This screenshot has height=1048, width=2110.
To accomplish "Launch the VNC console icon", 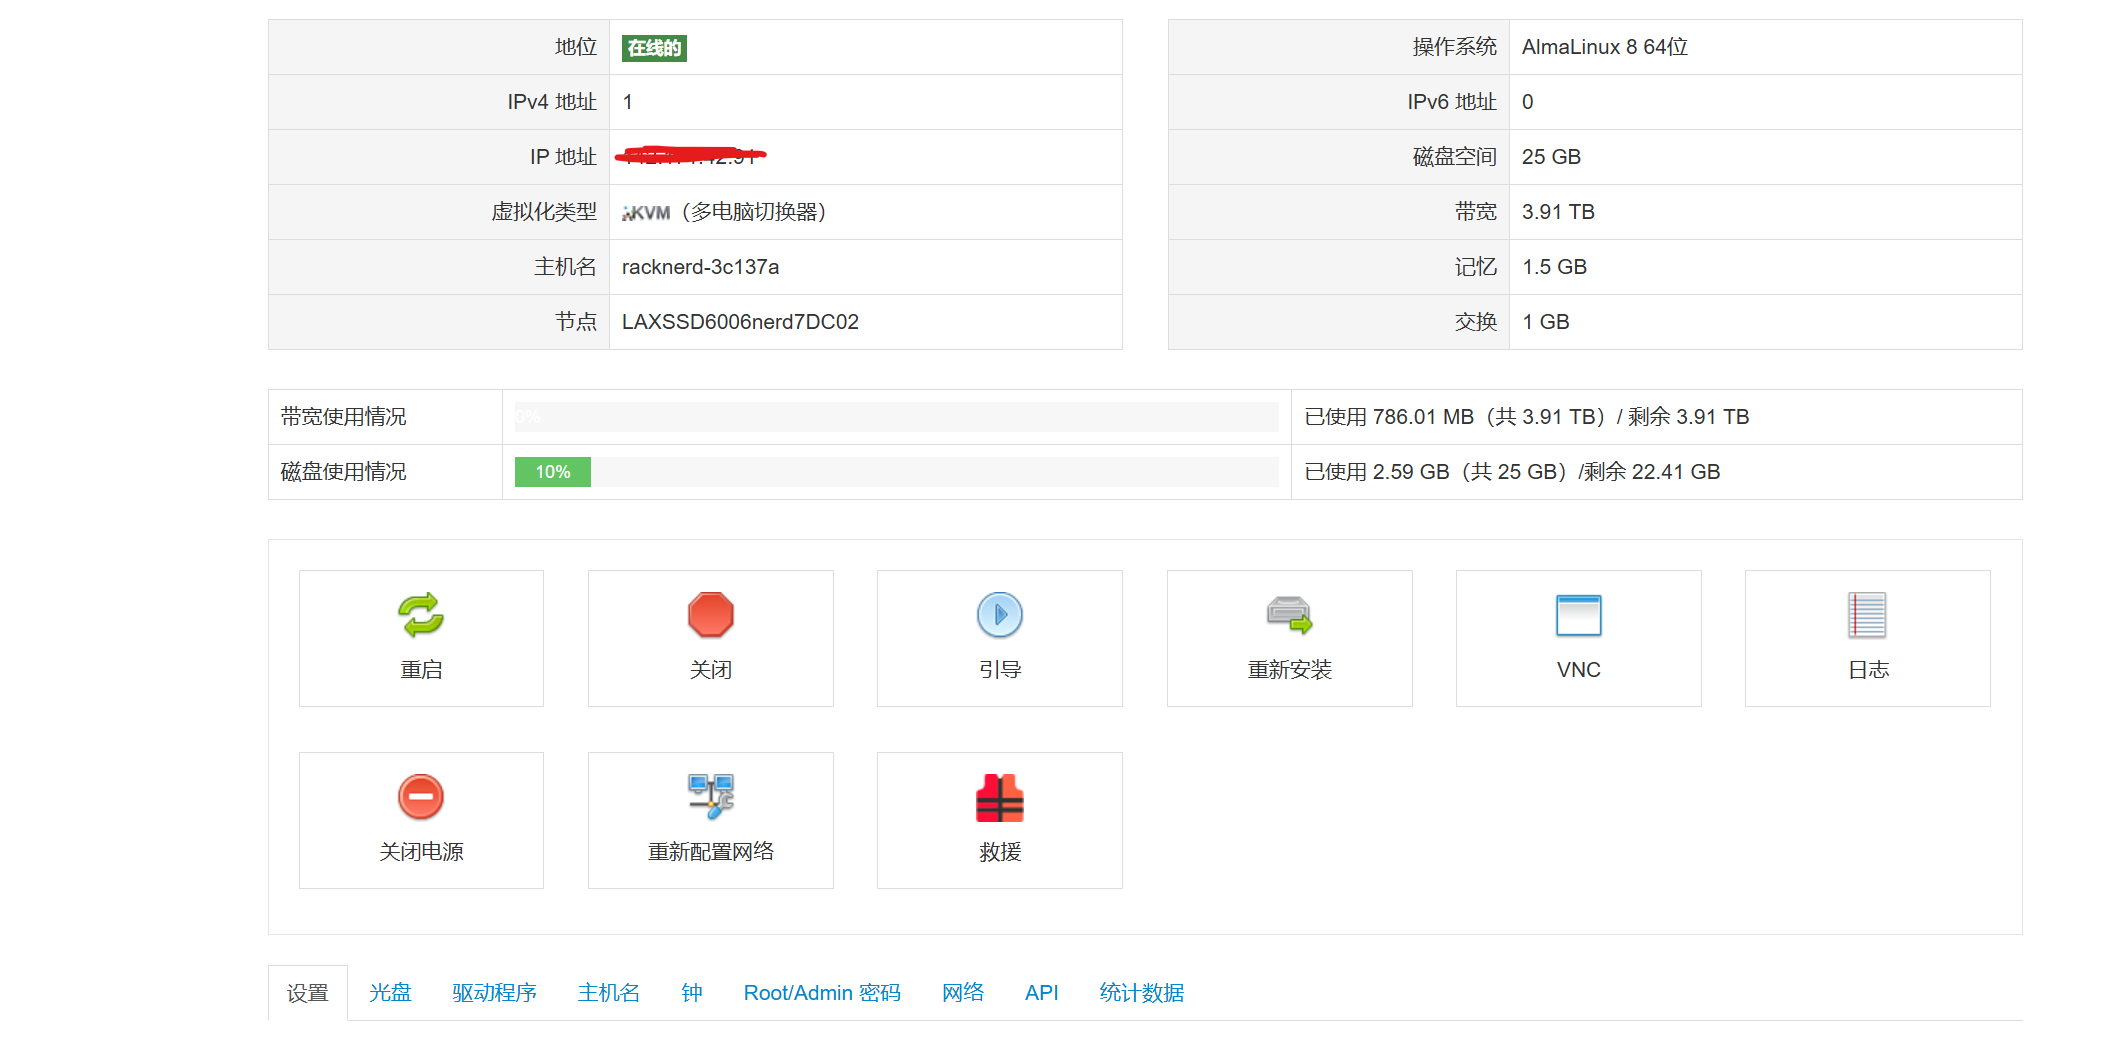I will click(1578, 615).
